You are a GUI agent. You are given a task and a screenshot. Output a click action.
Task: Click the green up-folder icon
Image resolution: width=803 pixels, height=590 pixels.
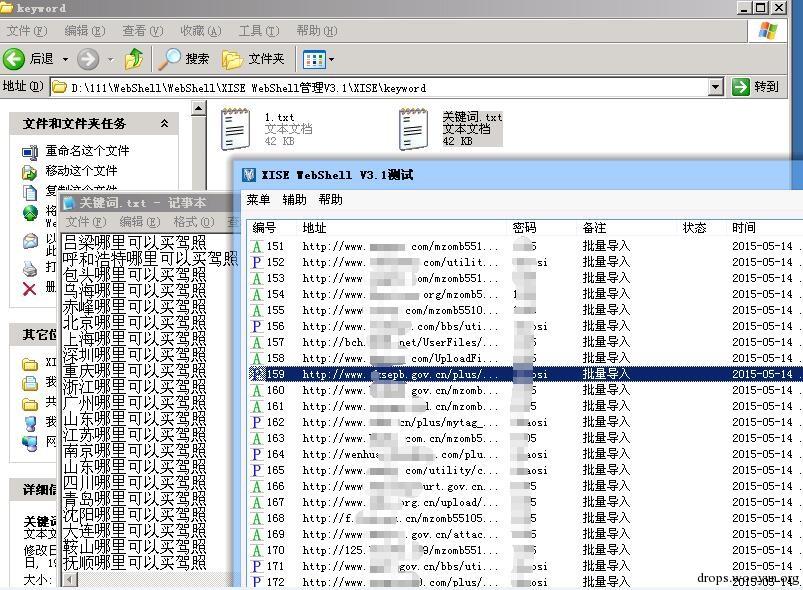coord(134,58)
